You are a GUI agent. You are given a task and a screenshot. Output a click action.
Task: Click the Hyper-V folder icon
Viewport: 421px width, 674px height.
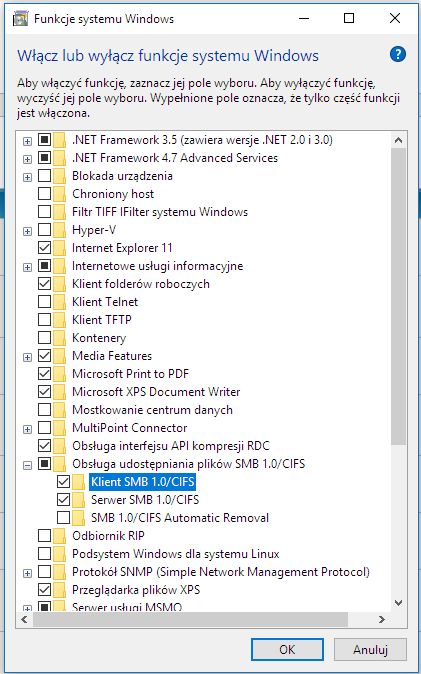[59, 230]
